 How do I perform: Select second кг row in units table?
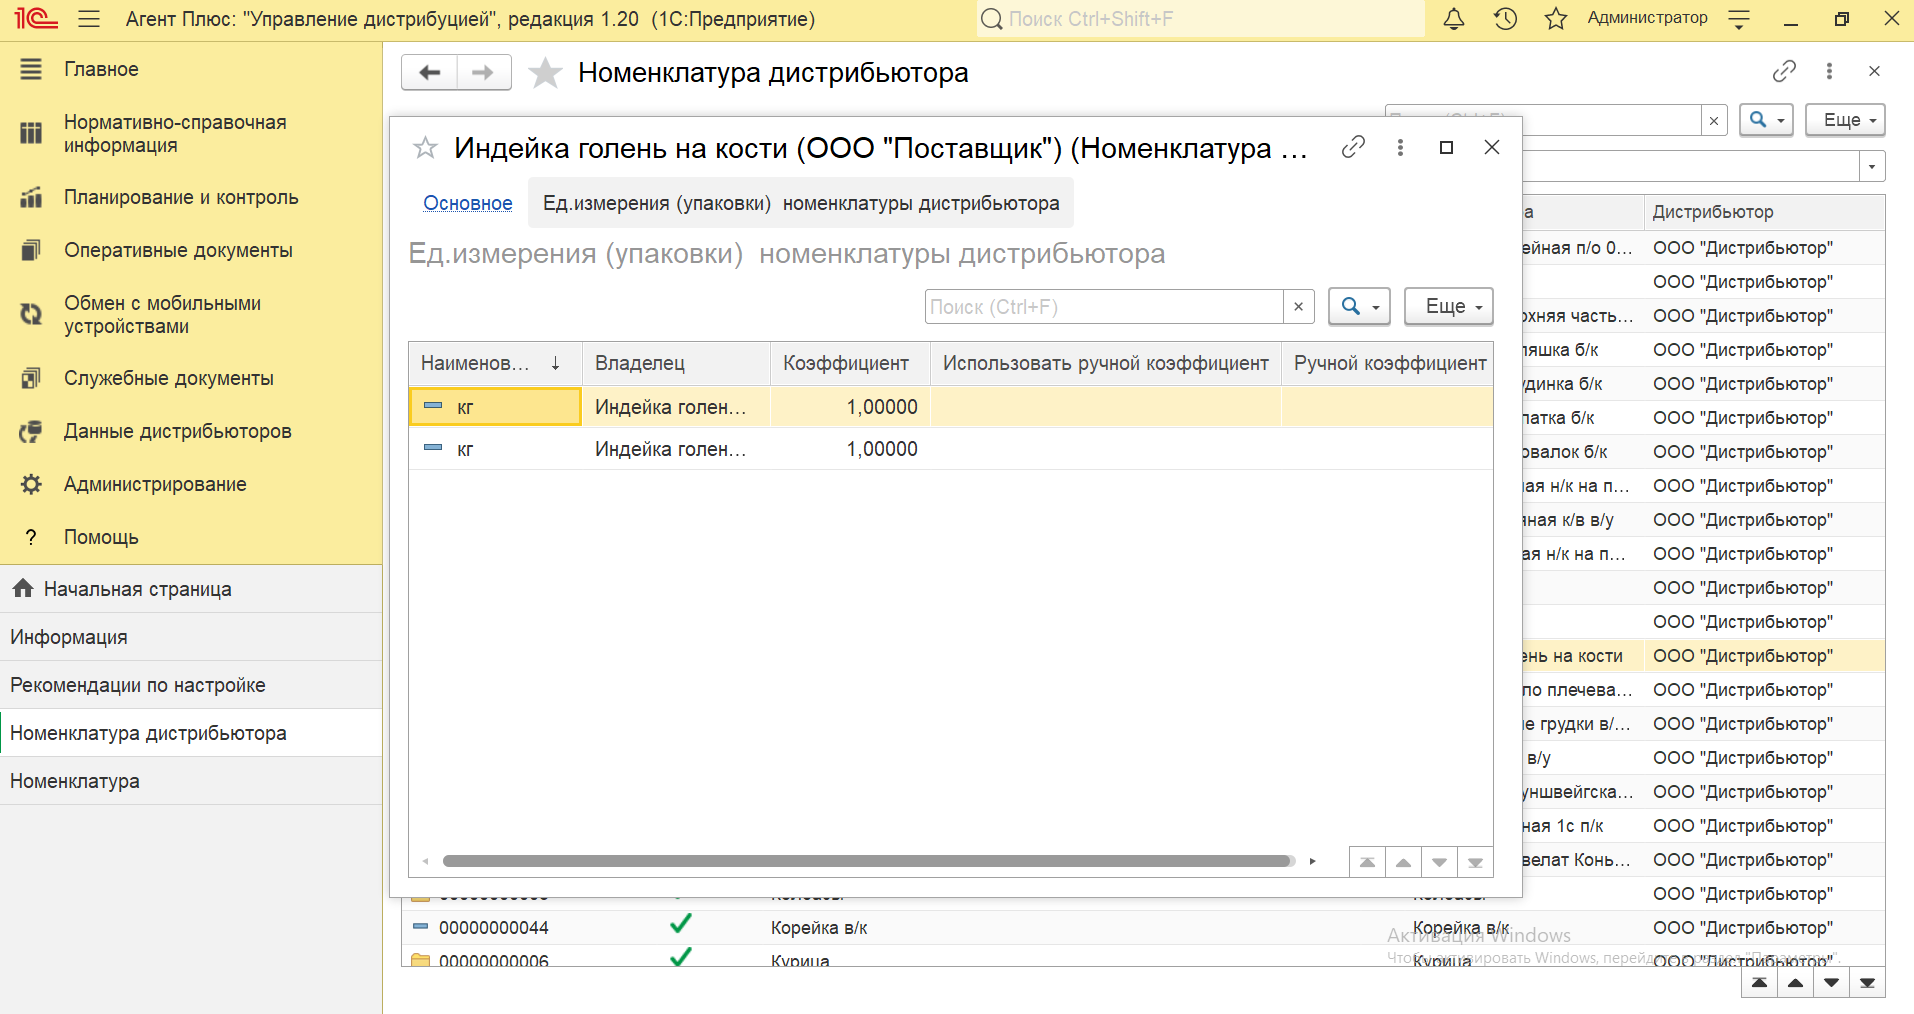pyautogui.click(x=951, y=449)
